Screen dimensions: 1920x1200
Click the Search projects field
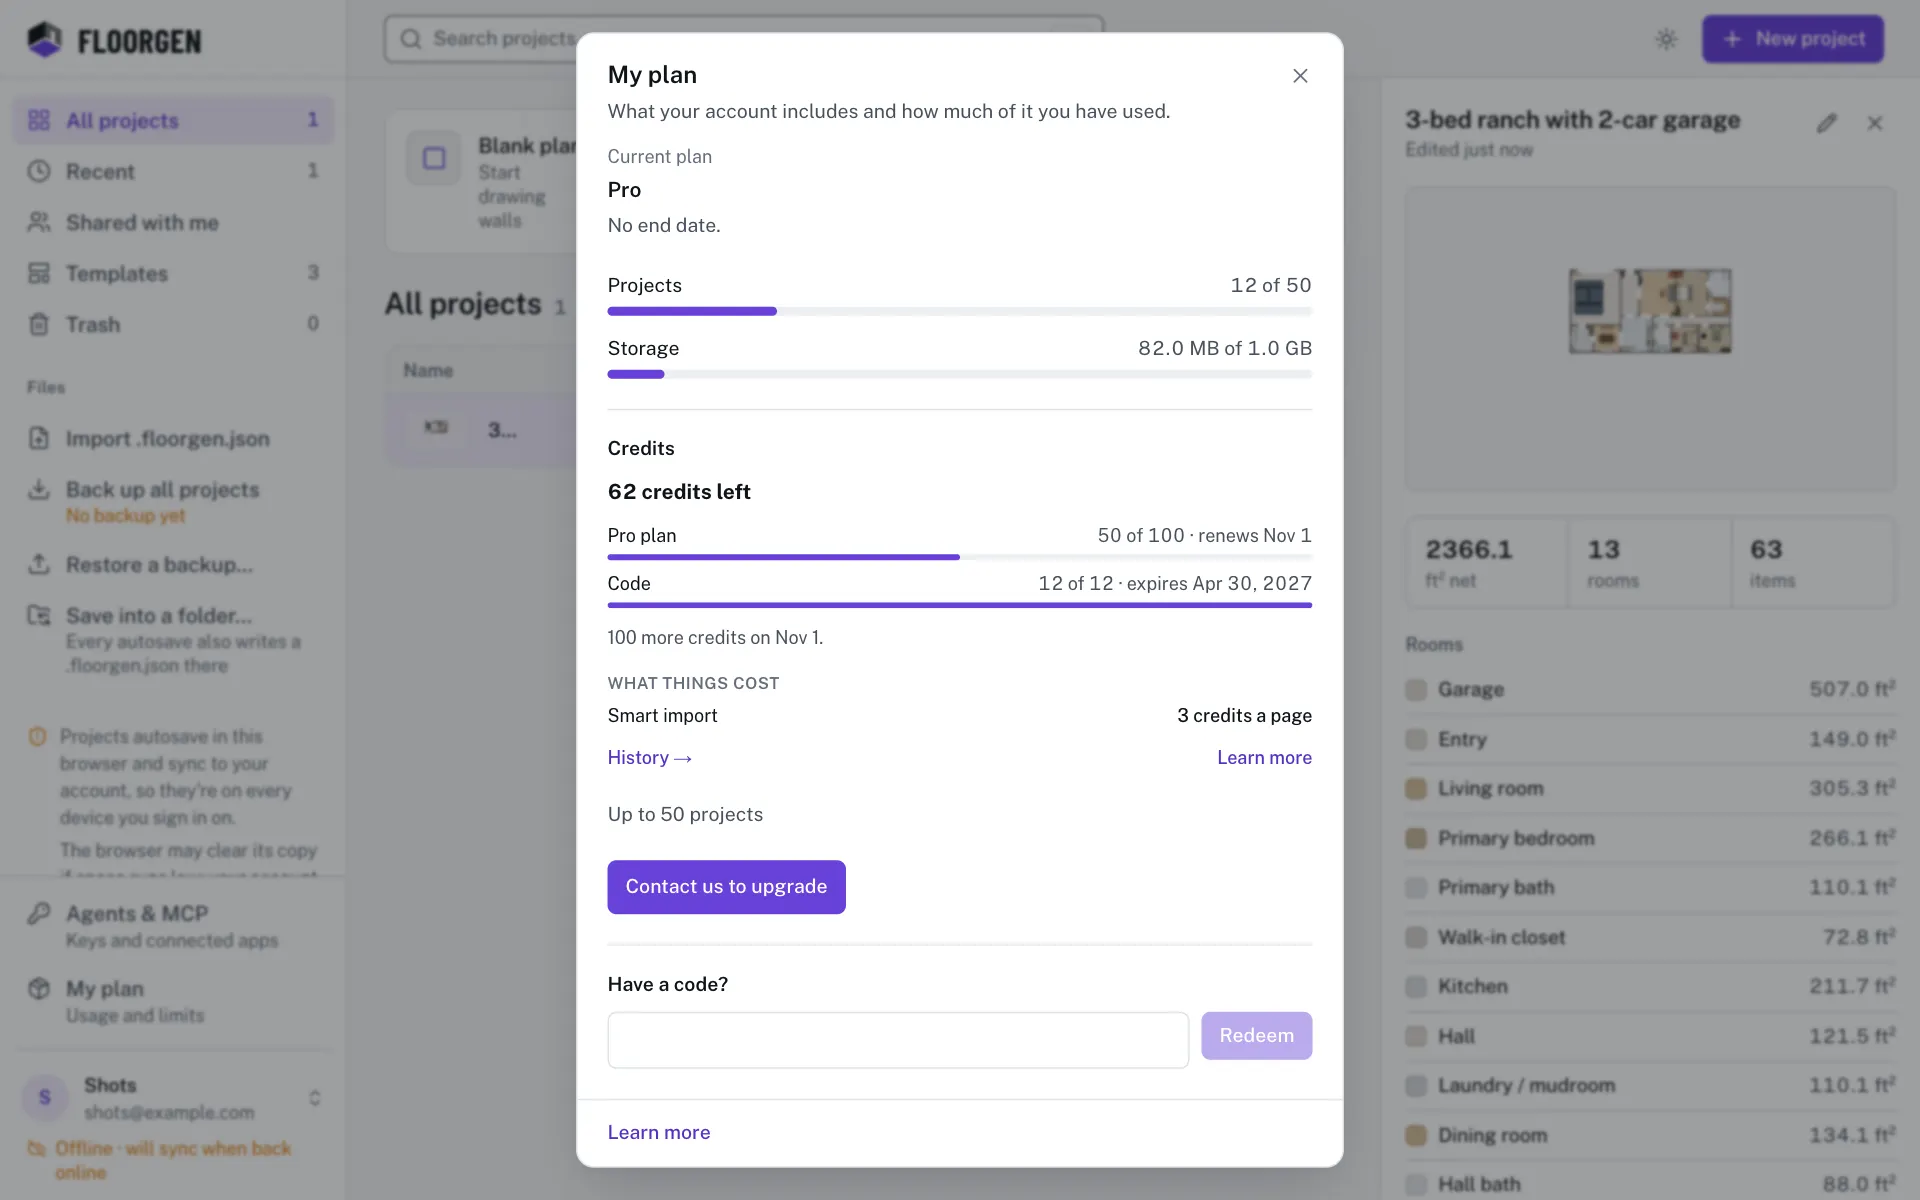click(x=744, y=39)
